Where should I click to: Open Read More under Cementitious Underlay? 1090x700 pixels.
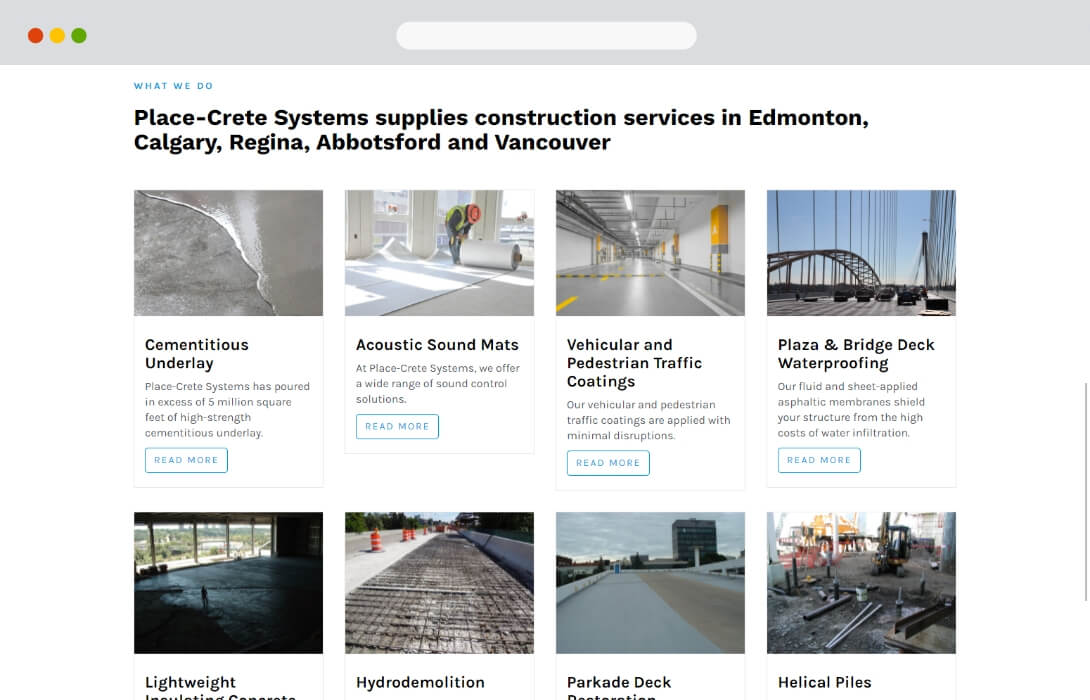click(x=186, y=460)
